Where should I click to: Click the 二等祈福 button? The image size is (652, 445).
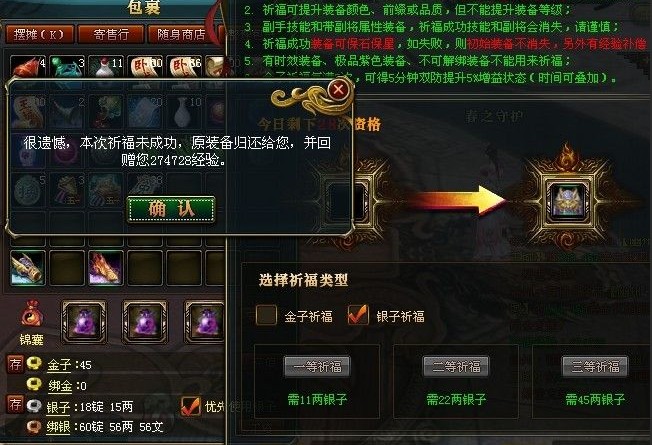(456, 366)
